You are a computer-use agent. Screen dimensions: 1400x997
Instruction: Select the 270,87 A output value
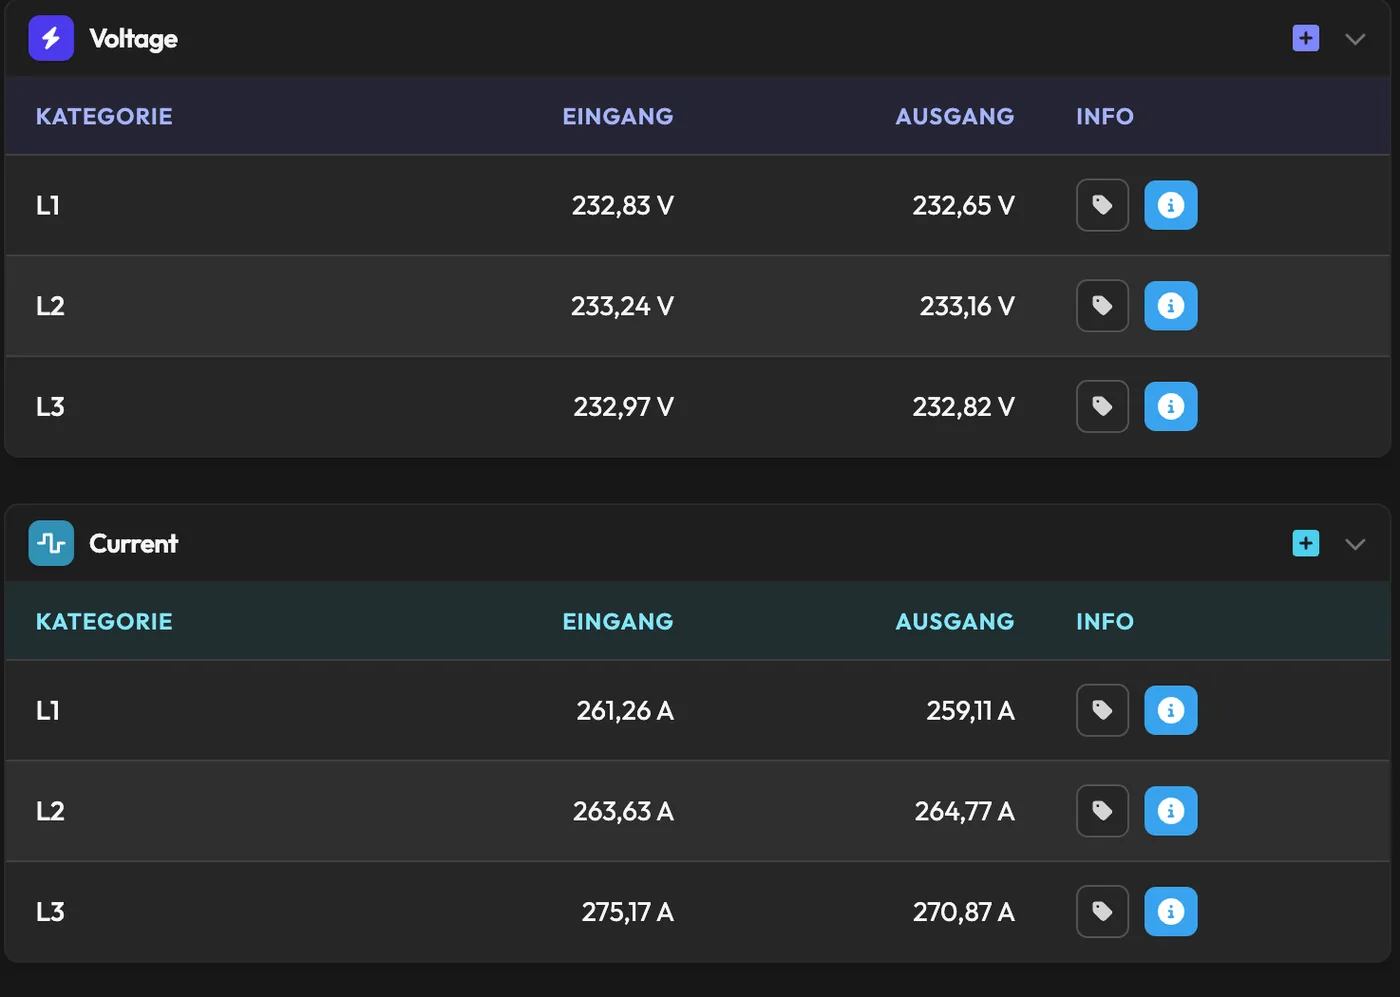(x=964, y=912)
